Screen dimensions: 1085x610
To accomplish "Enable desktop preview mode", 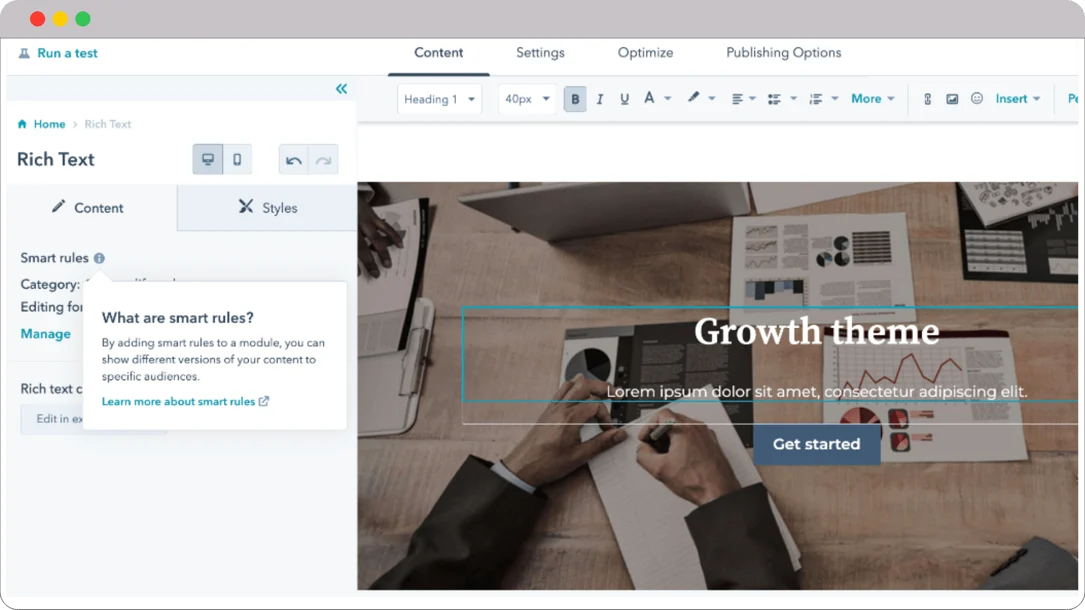I will pyautogui.click(x=206, y=159).
